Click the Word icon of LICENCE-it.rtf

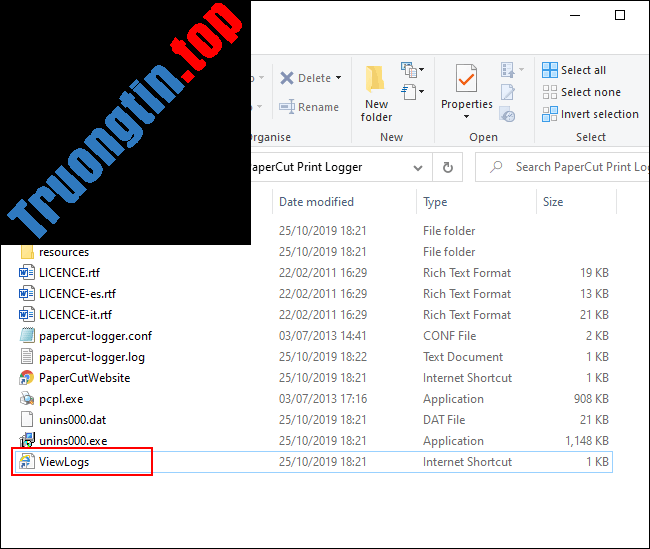(27, 315)
